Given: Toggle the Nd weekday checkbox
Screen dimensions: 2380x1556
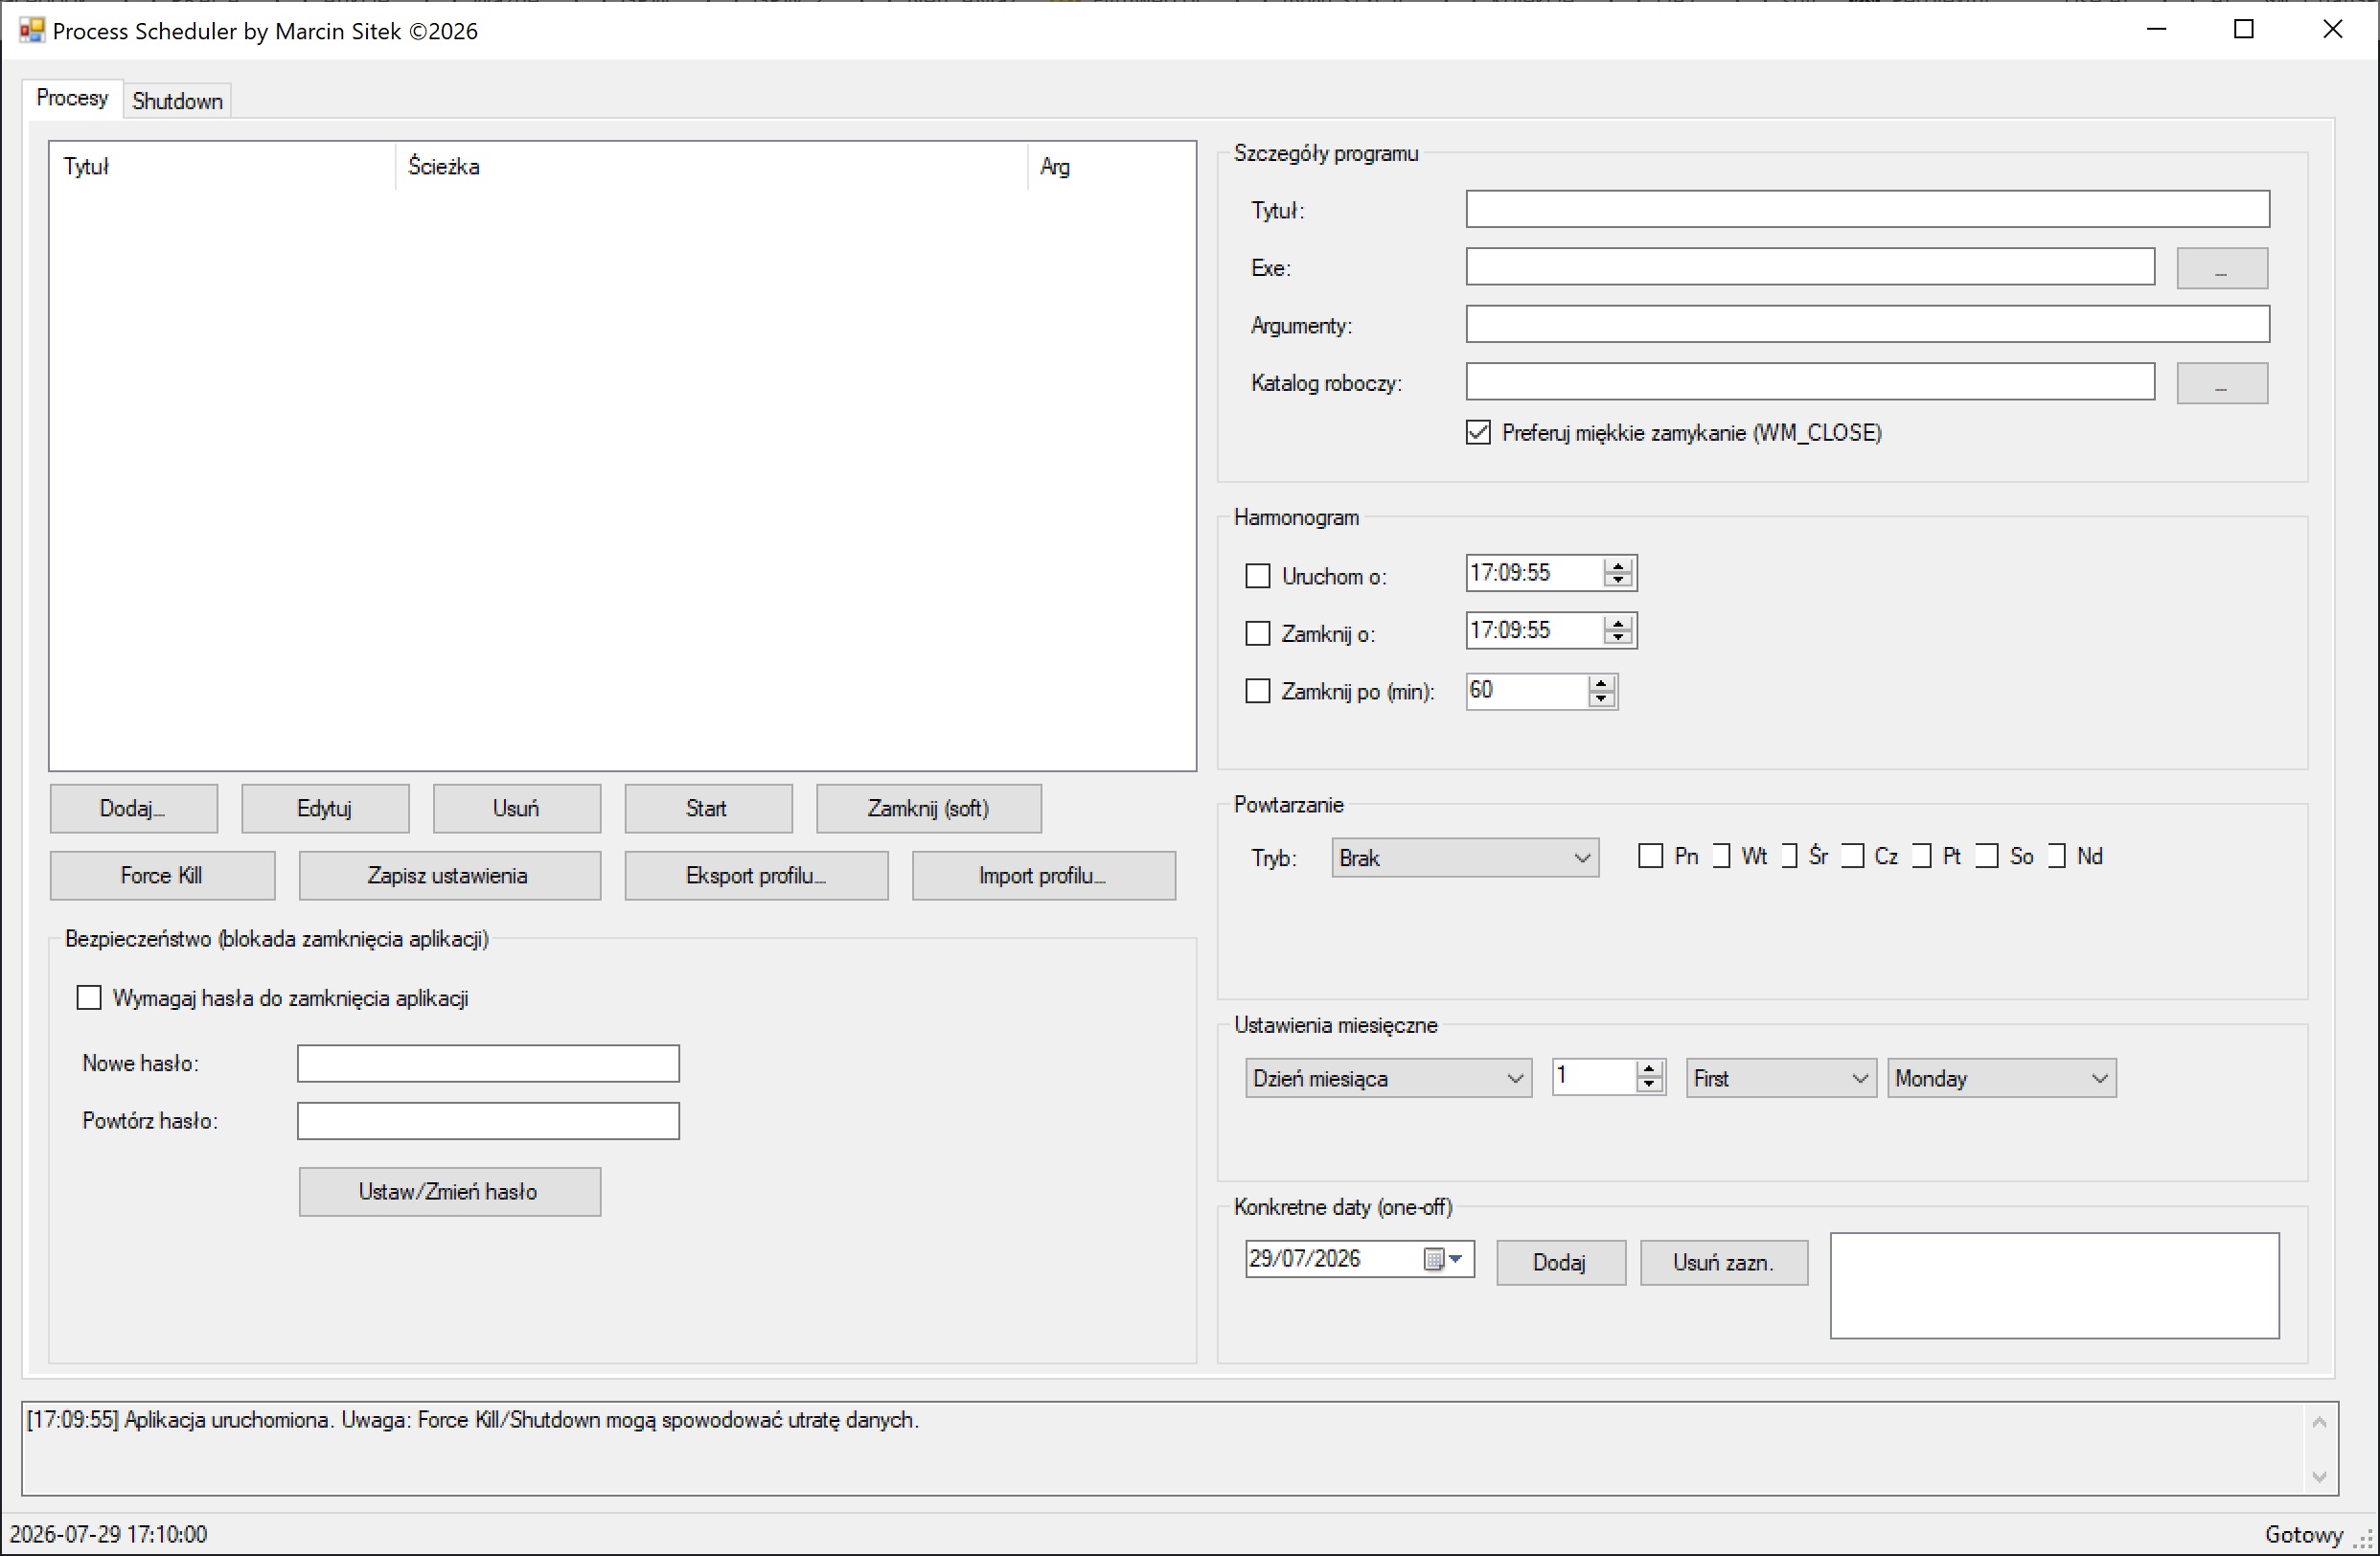Looking at the screenshot, I should pyautogui.click(x=2056, y=857).
